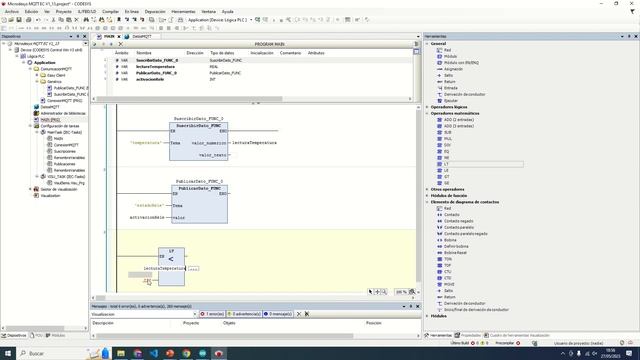Switch to the Propiedades bottom tab
The height and width of the screenshot is (360, 640).
click(468, 336)
